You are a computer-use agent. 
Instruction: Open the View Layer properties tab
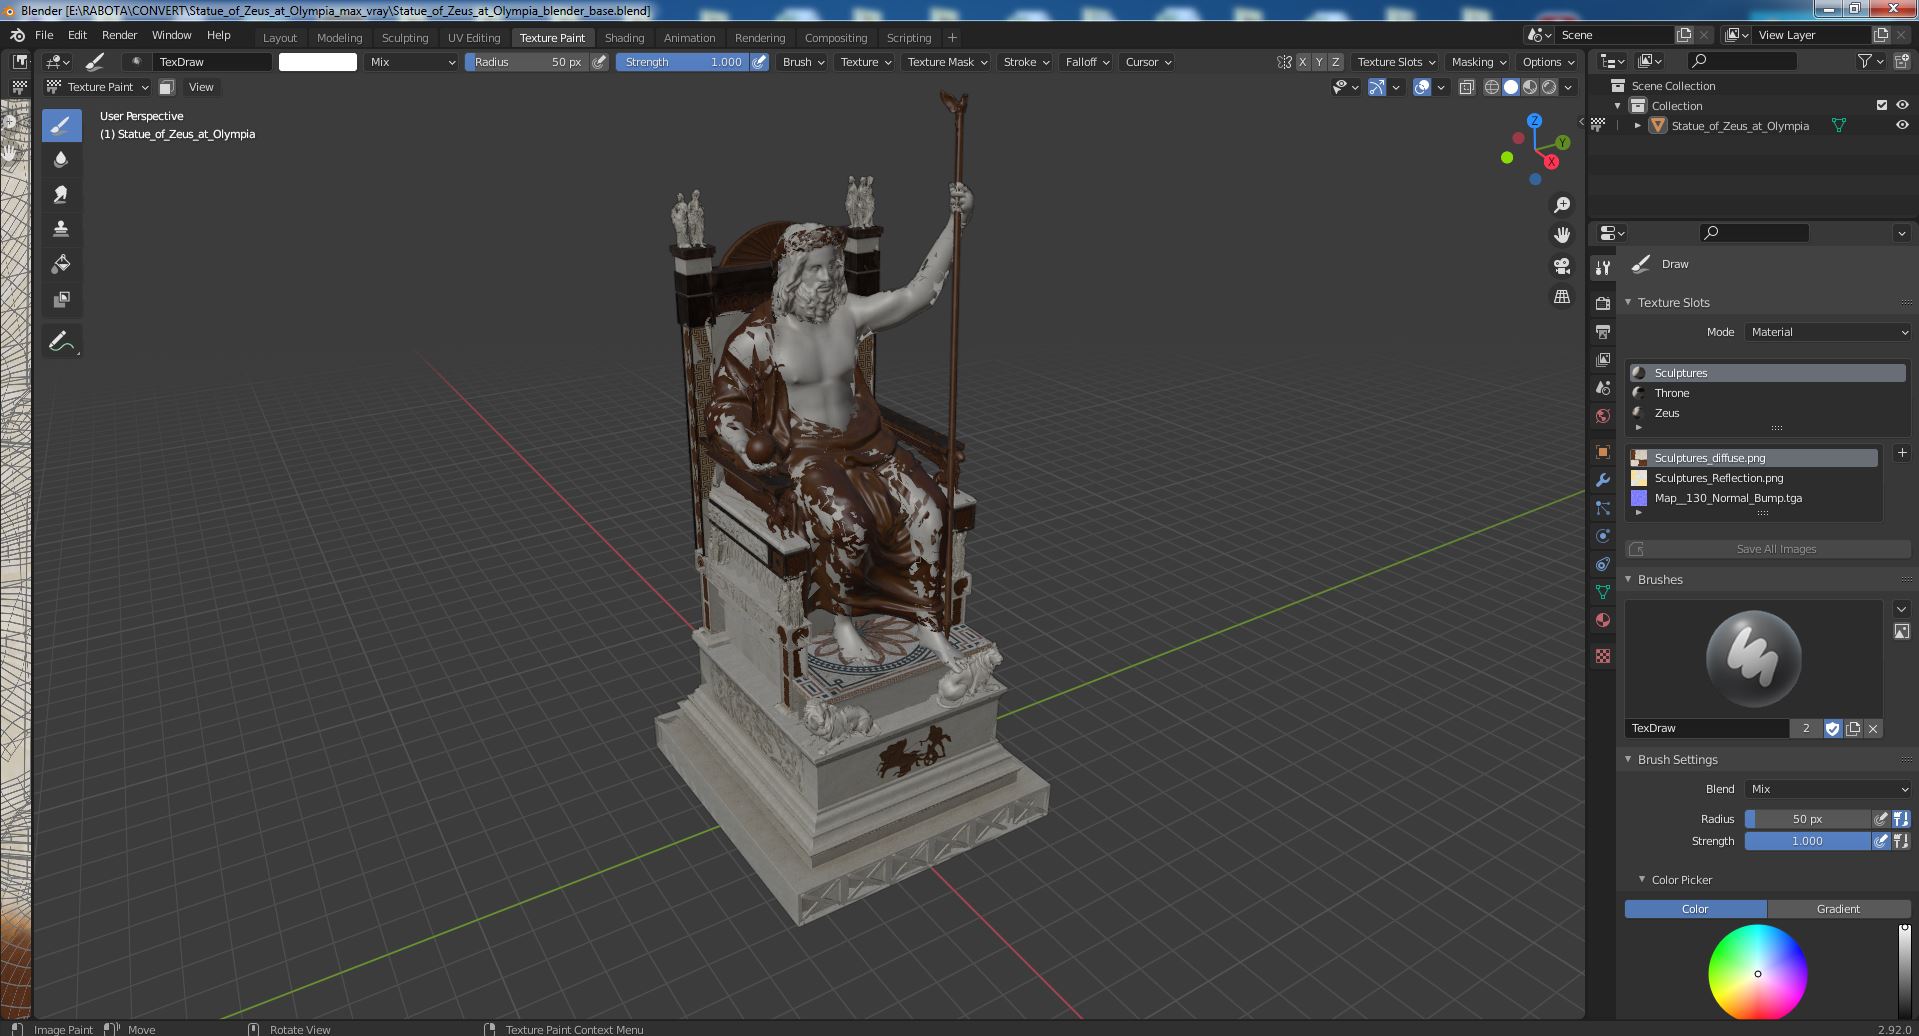(1603, 359)
